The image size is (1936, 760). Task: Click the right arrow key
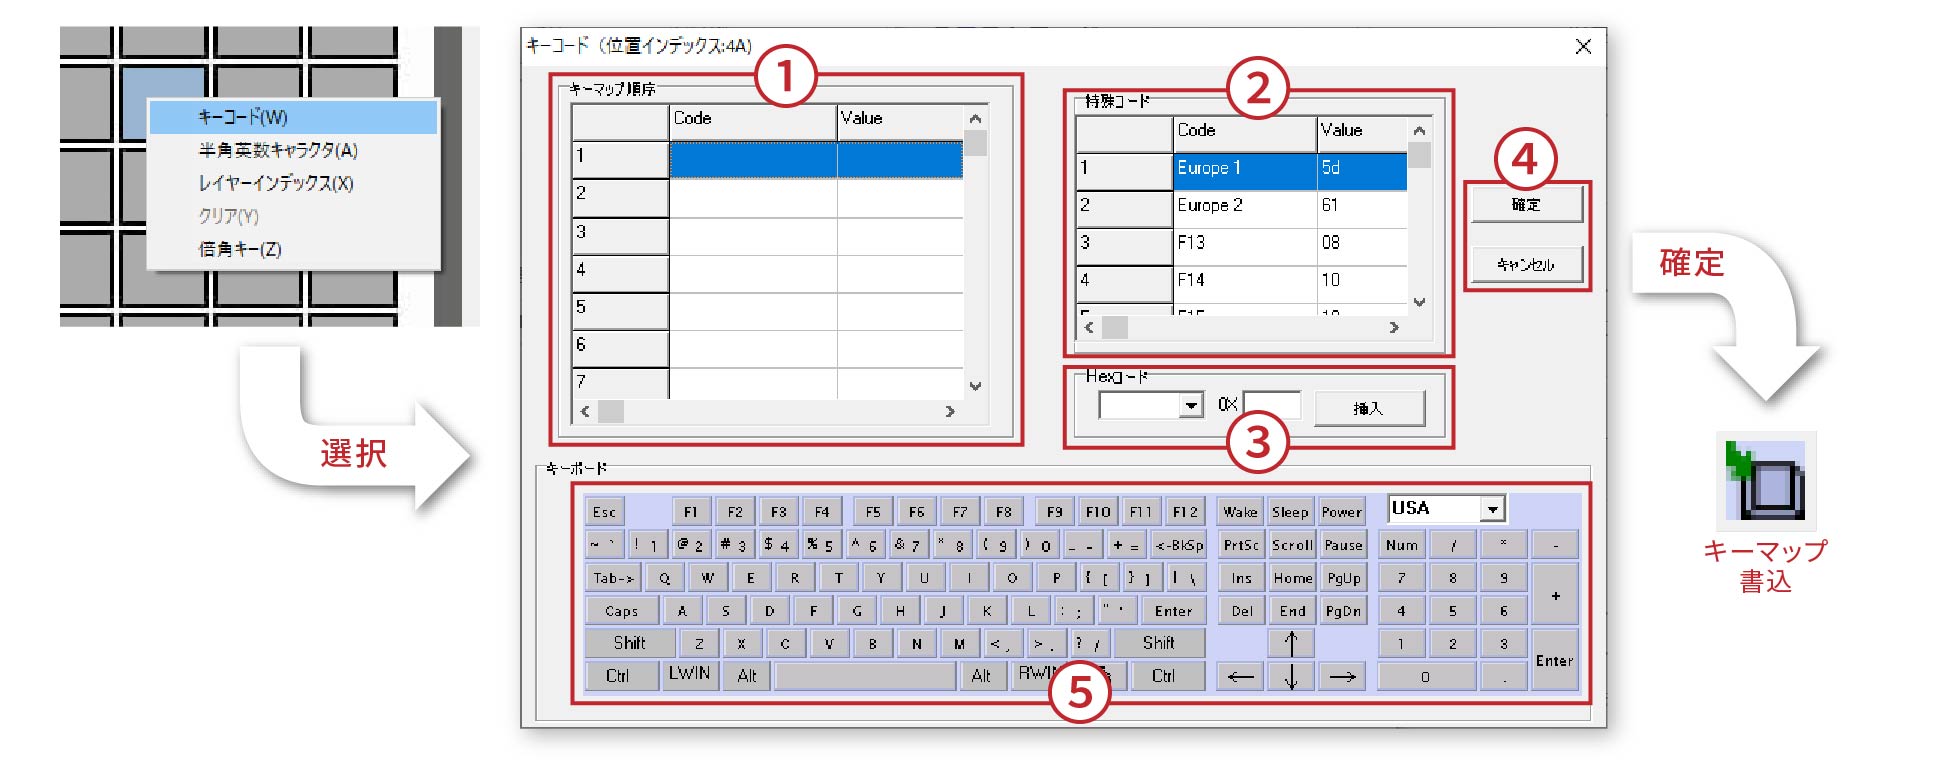click(x=1342, y=676)
